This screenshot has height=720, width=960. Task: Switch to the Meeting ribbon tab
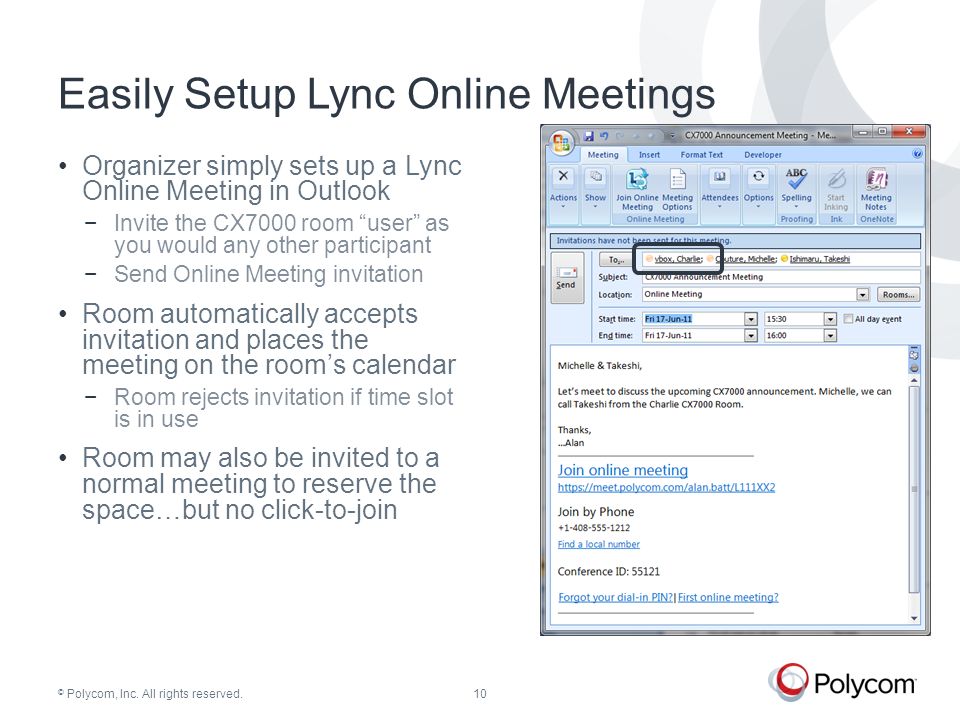point(603,155)
